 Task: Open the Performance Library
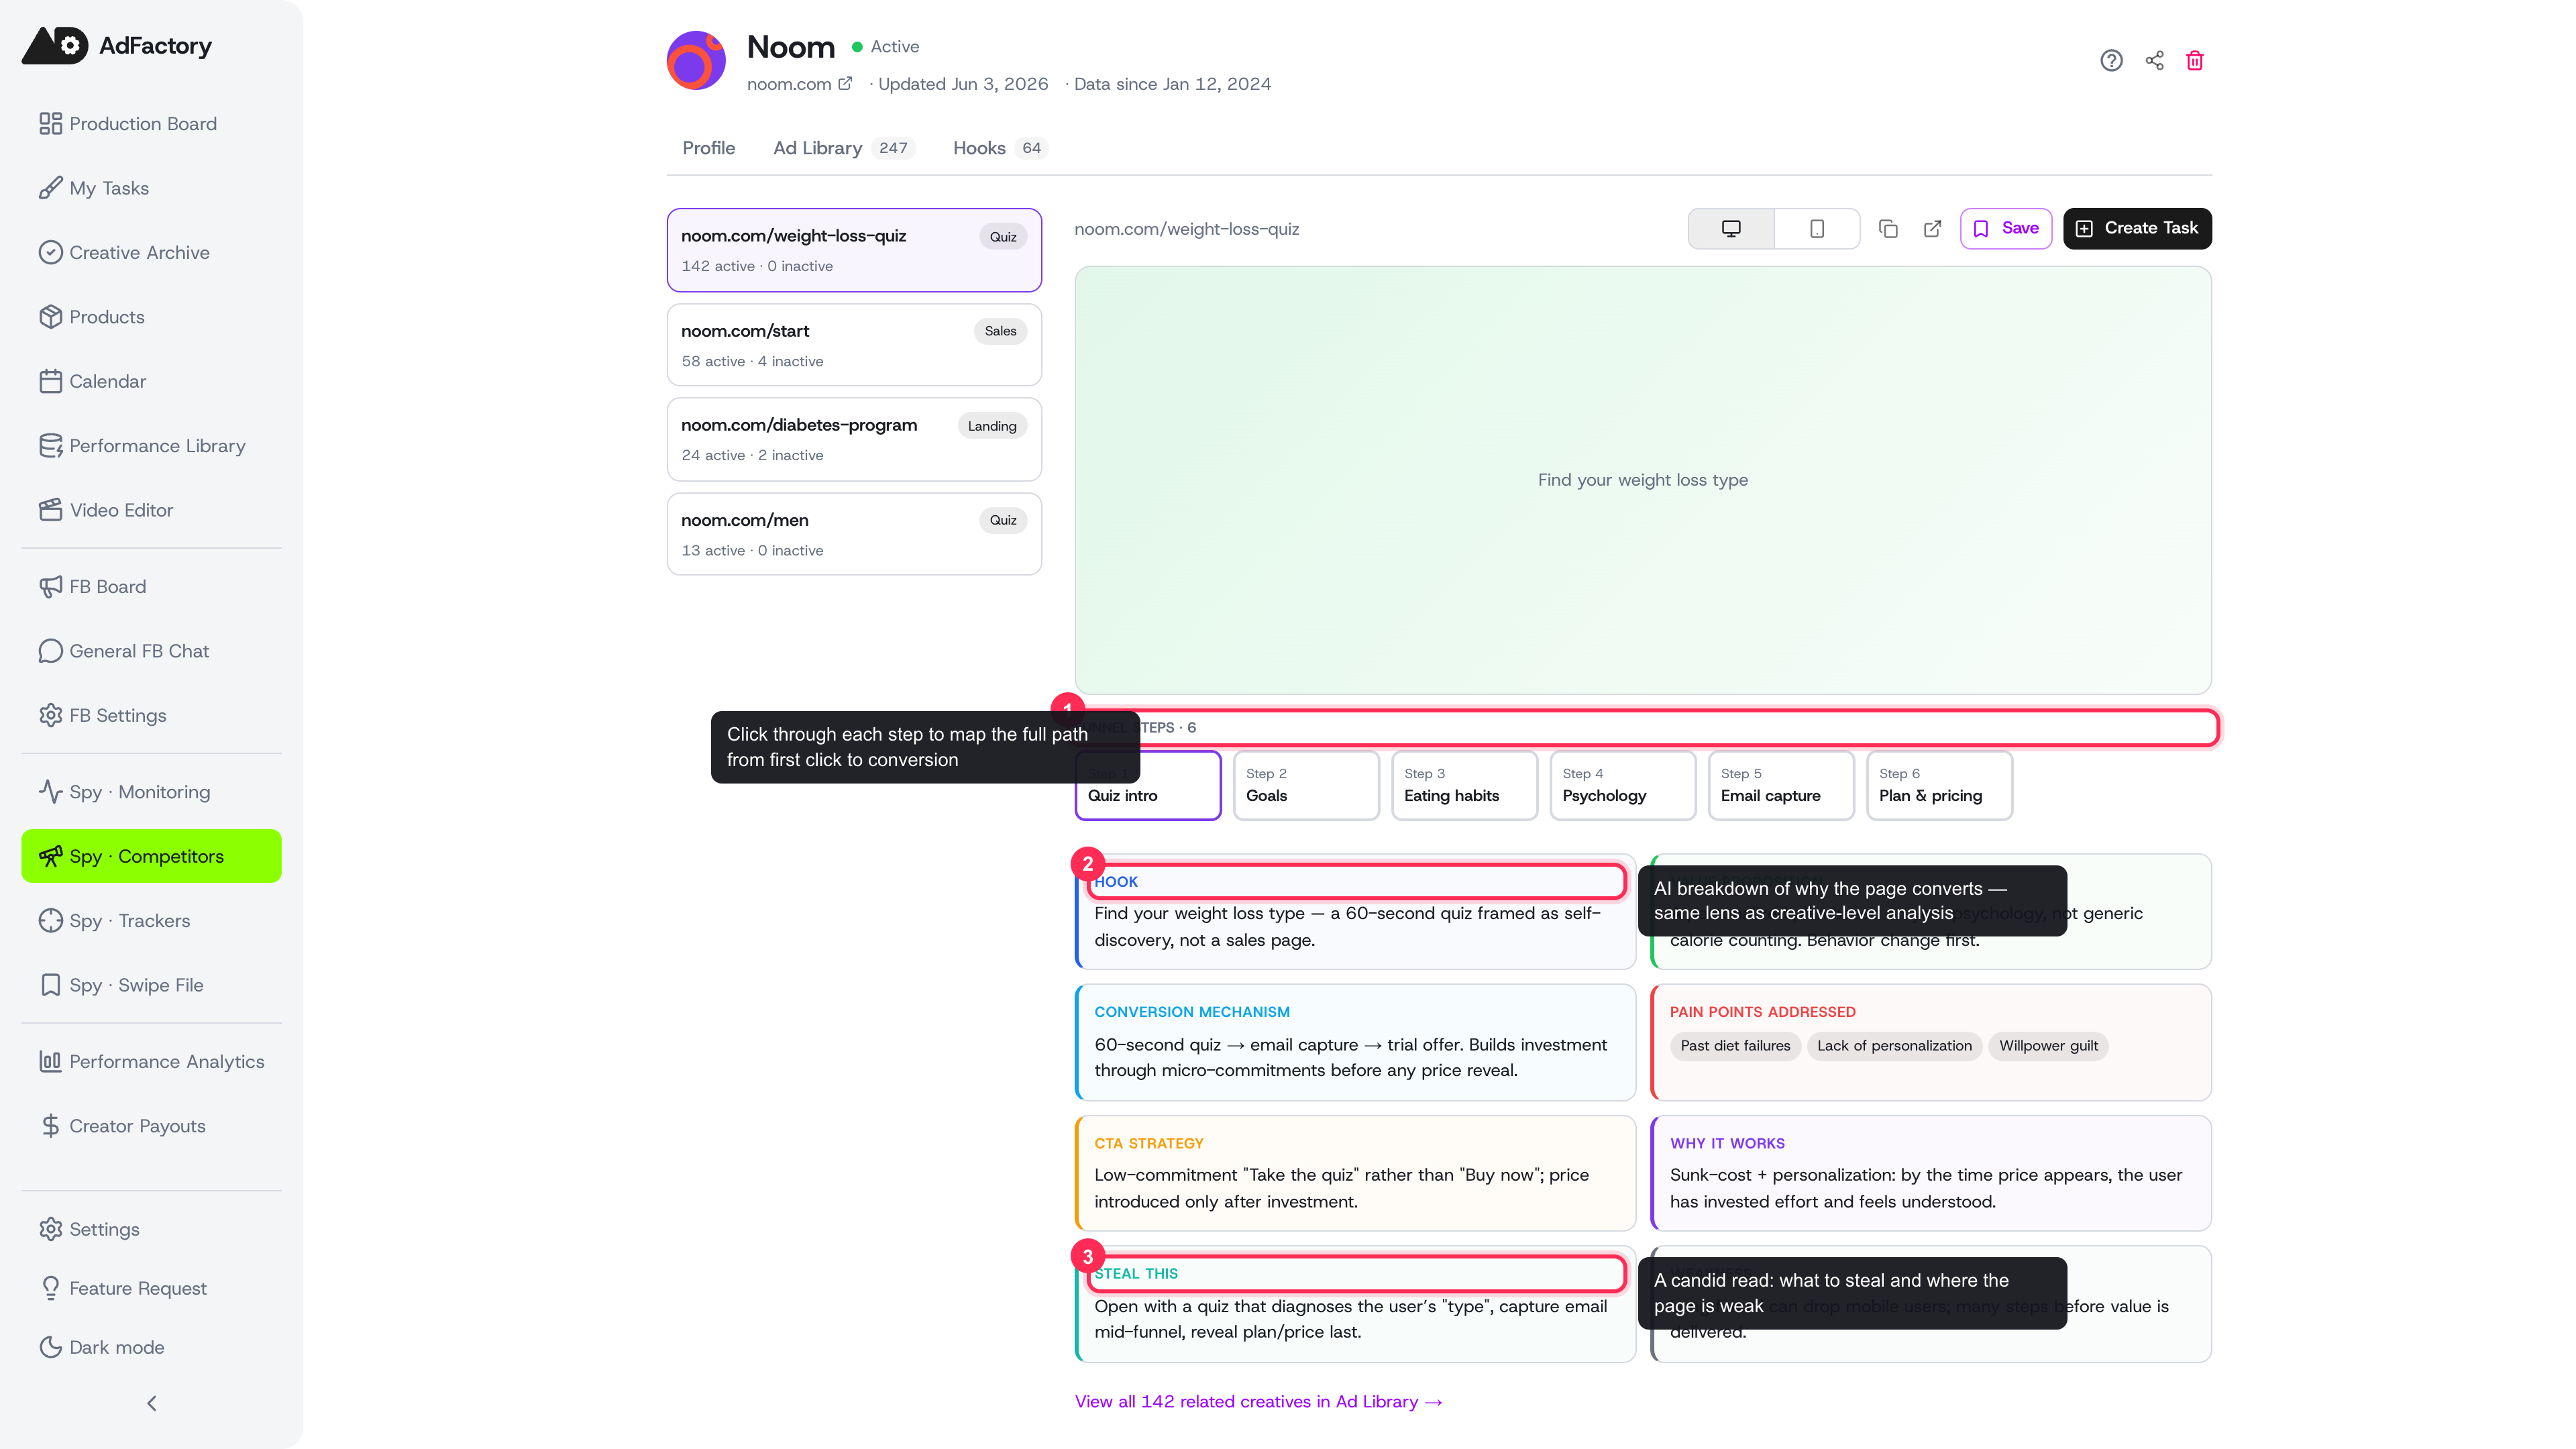151,446
